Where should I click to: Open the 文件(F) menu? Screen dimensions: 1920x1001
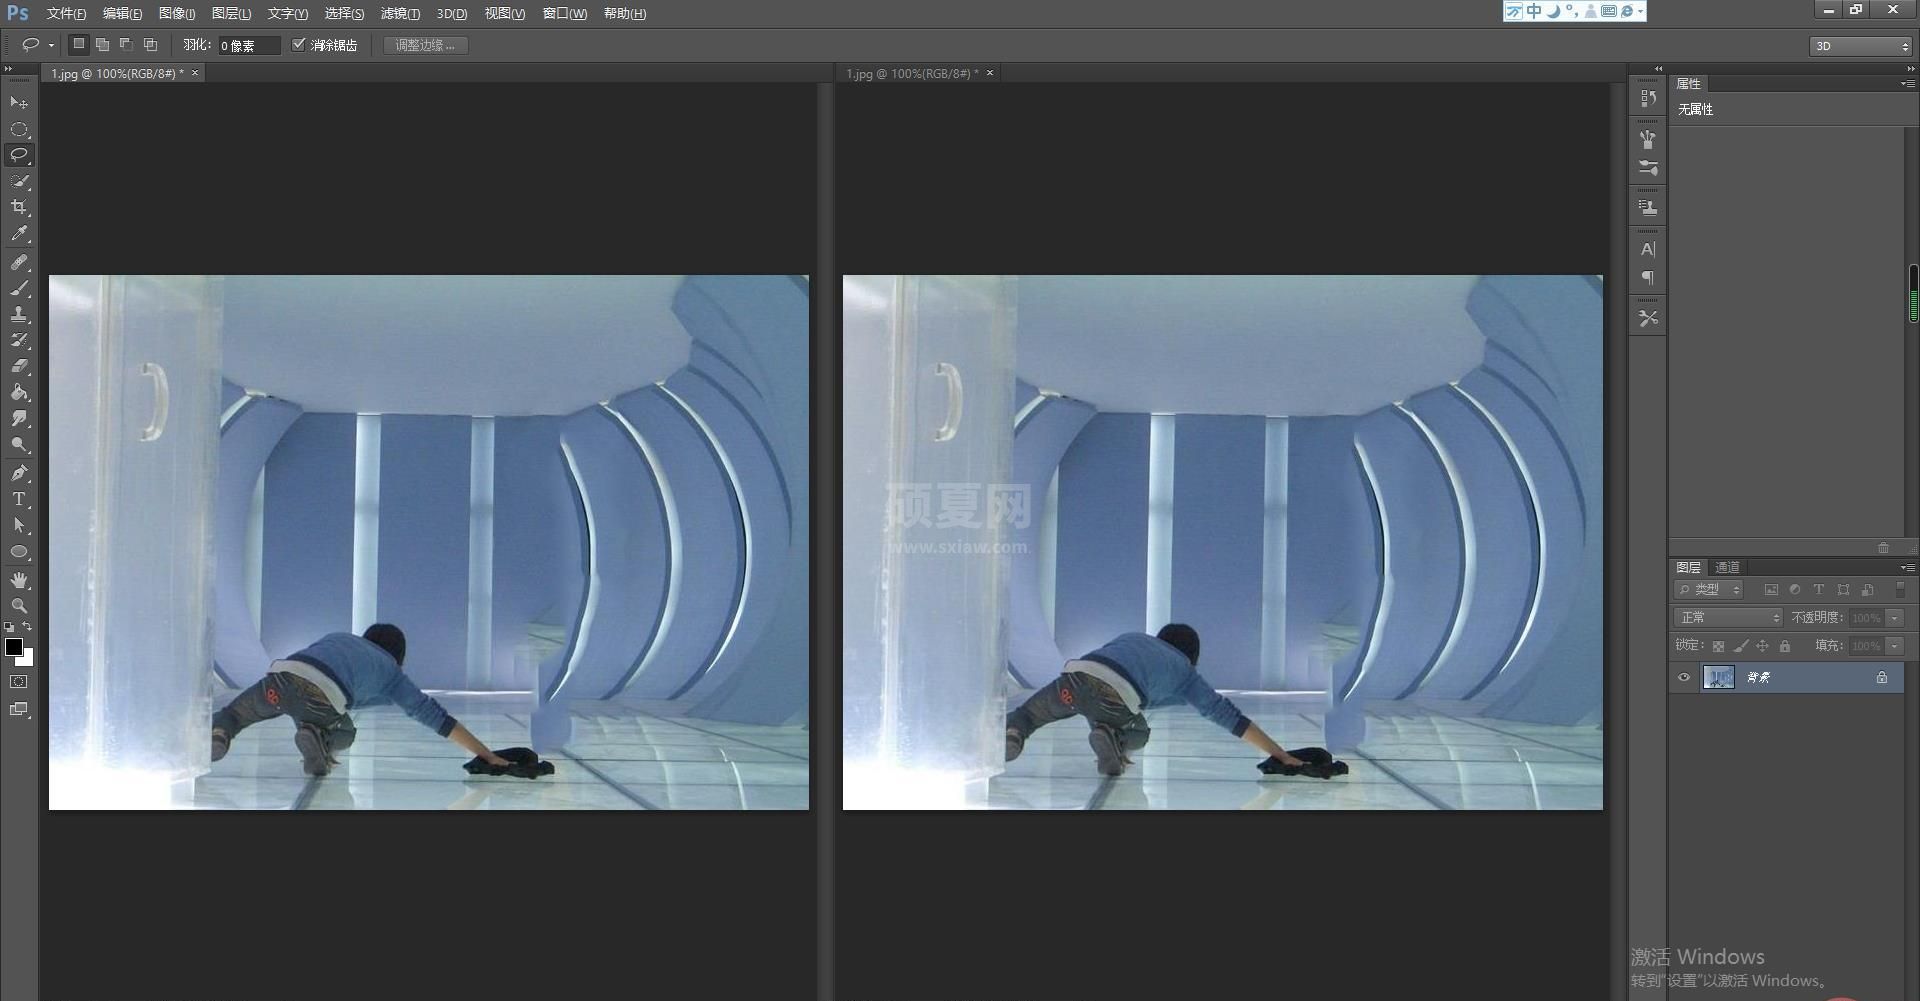pyautogui.click(x=66, y=14)
